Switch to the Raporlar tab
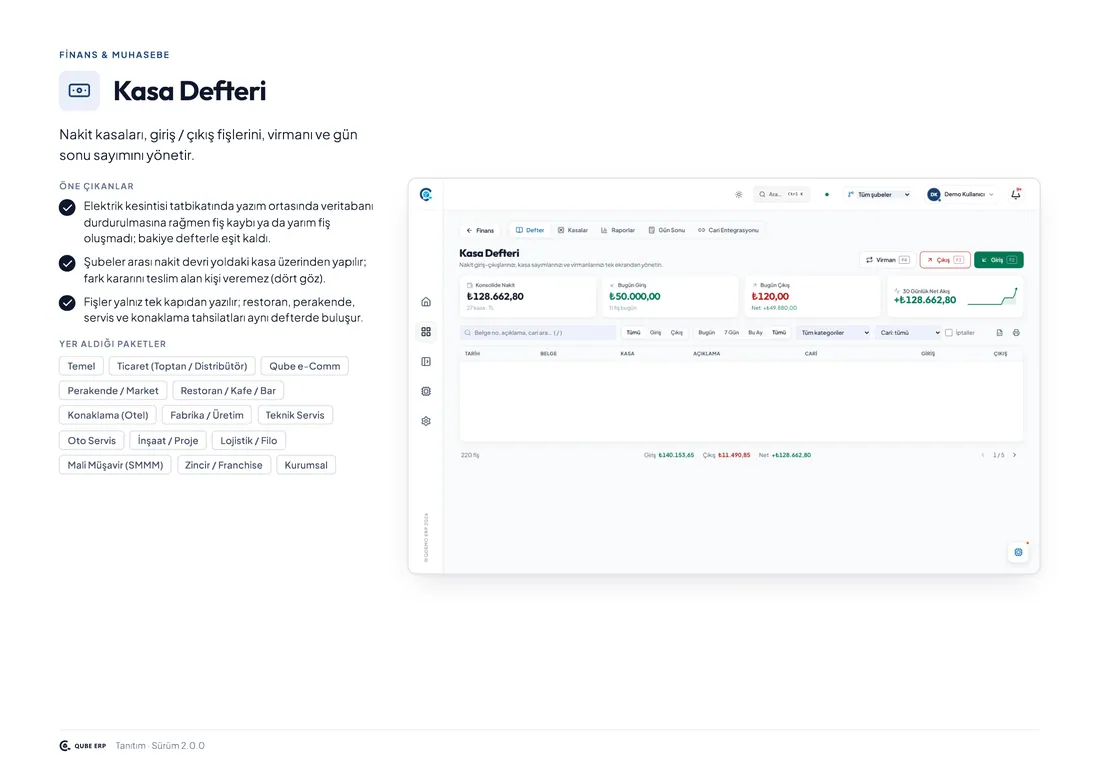The width and height of the screenshot is (1100, 778). [618, 230]
